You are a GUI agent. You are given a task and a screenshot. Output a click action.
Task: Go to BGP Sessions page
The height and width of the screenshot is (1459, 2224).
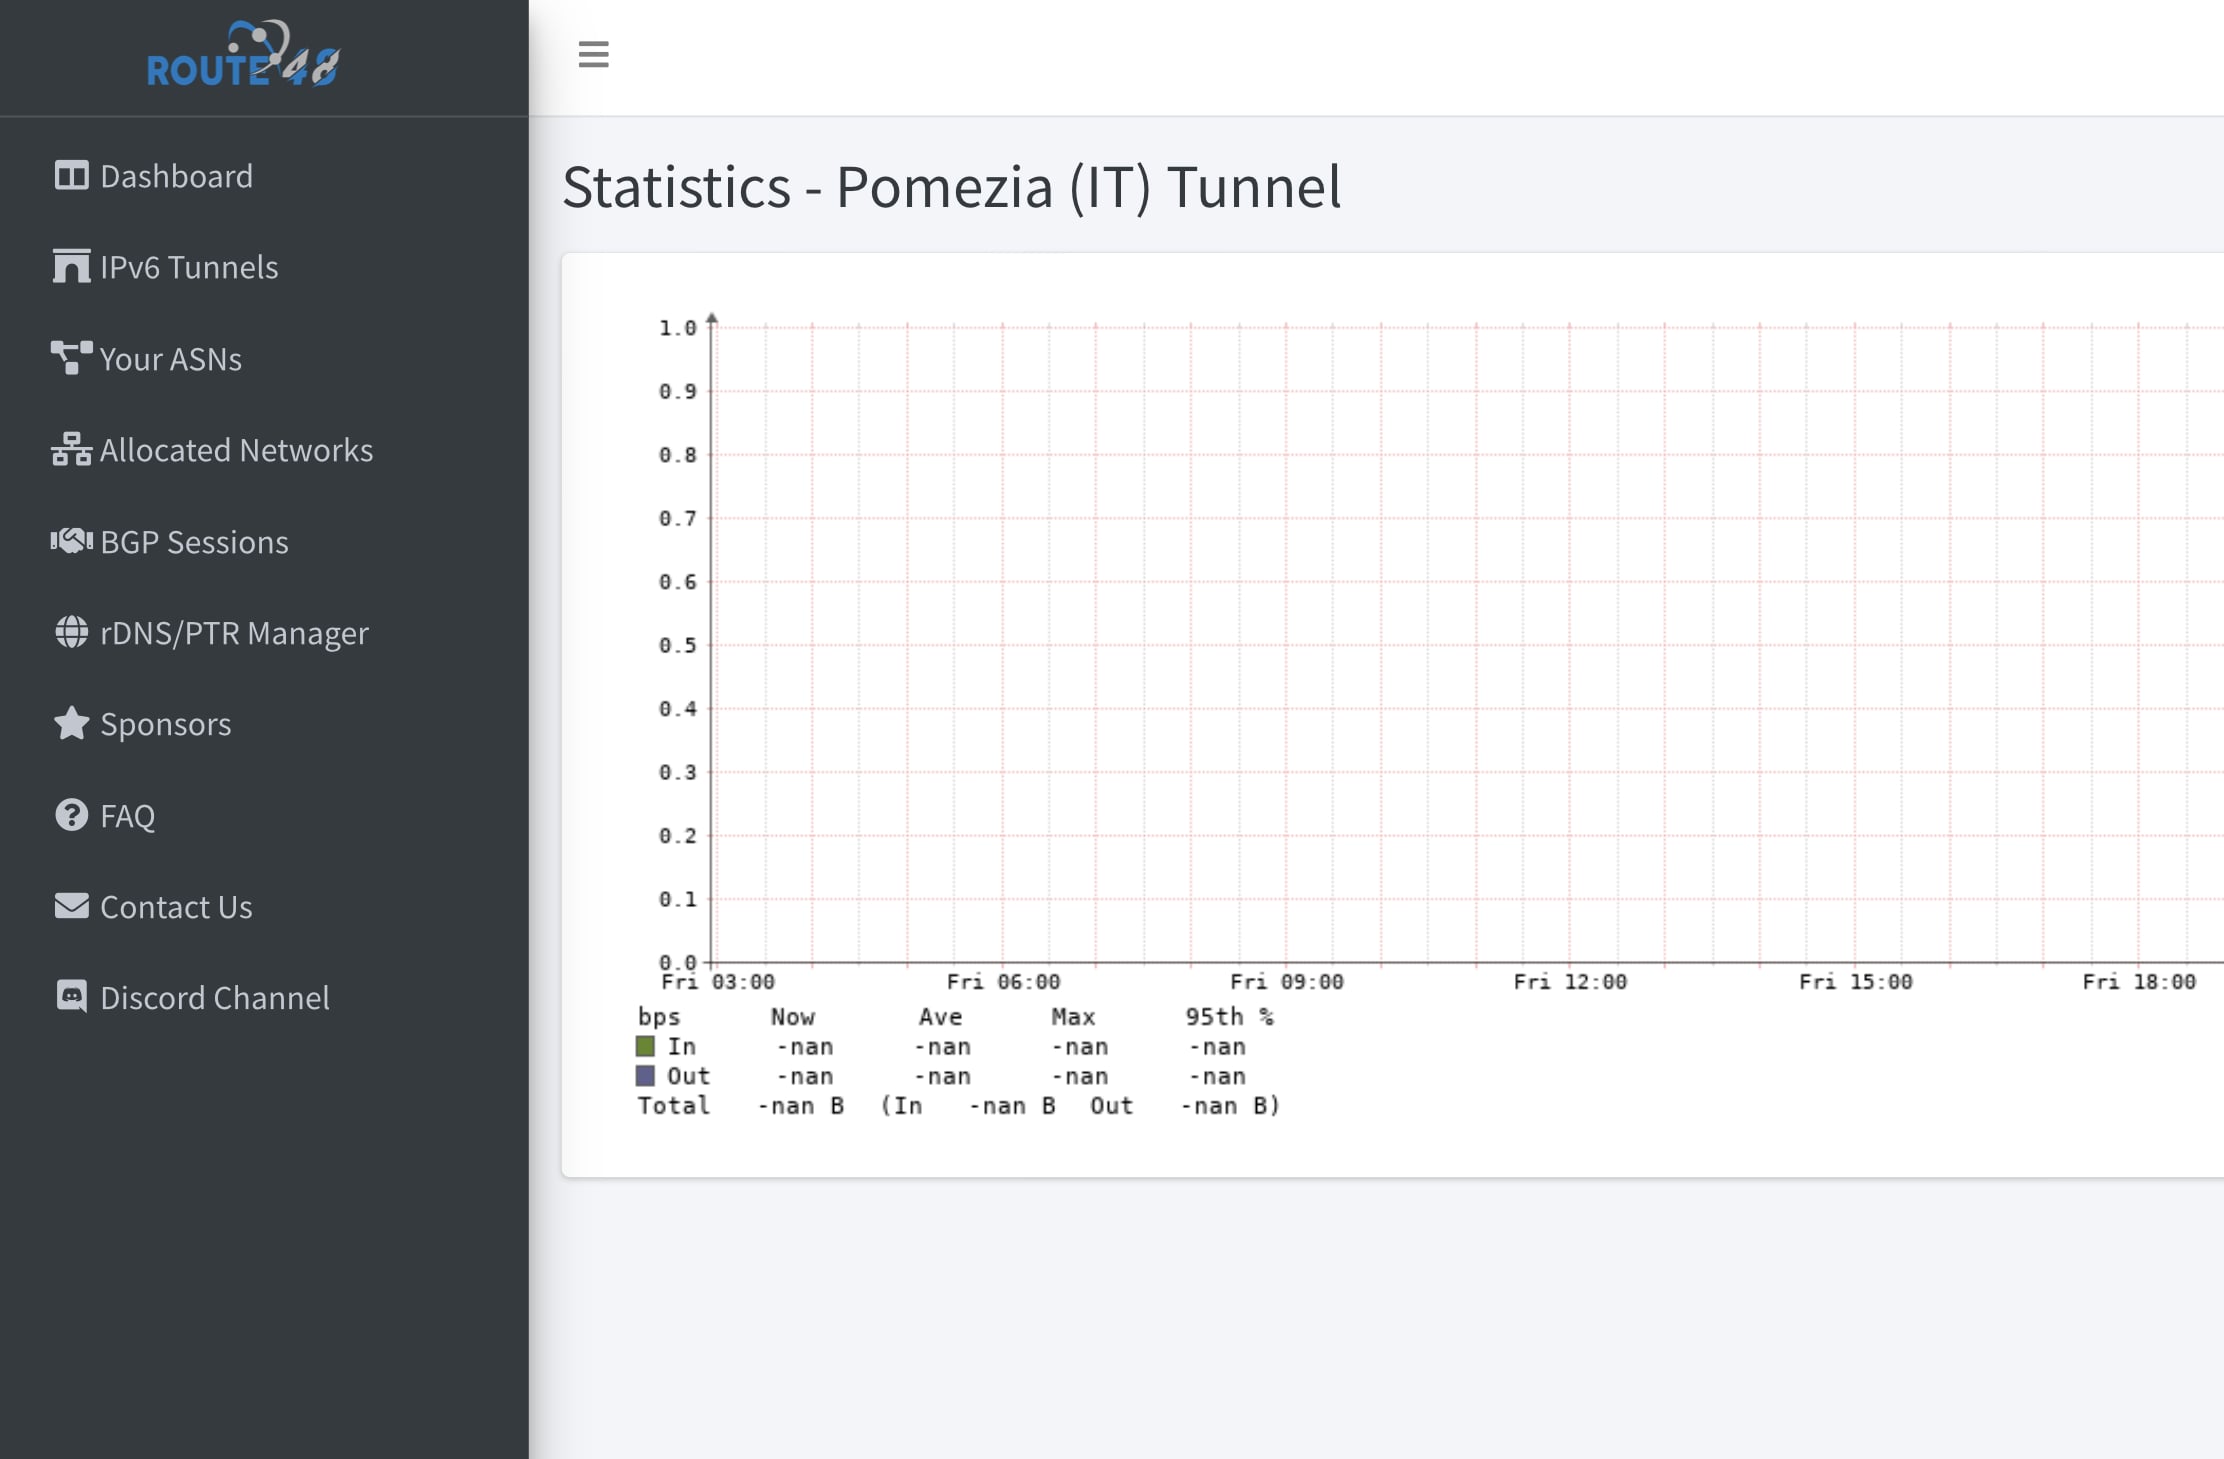point(194,542)
